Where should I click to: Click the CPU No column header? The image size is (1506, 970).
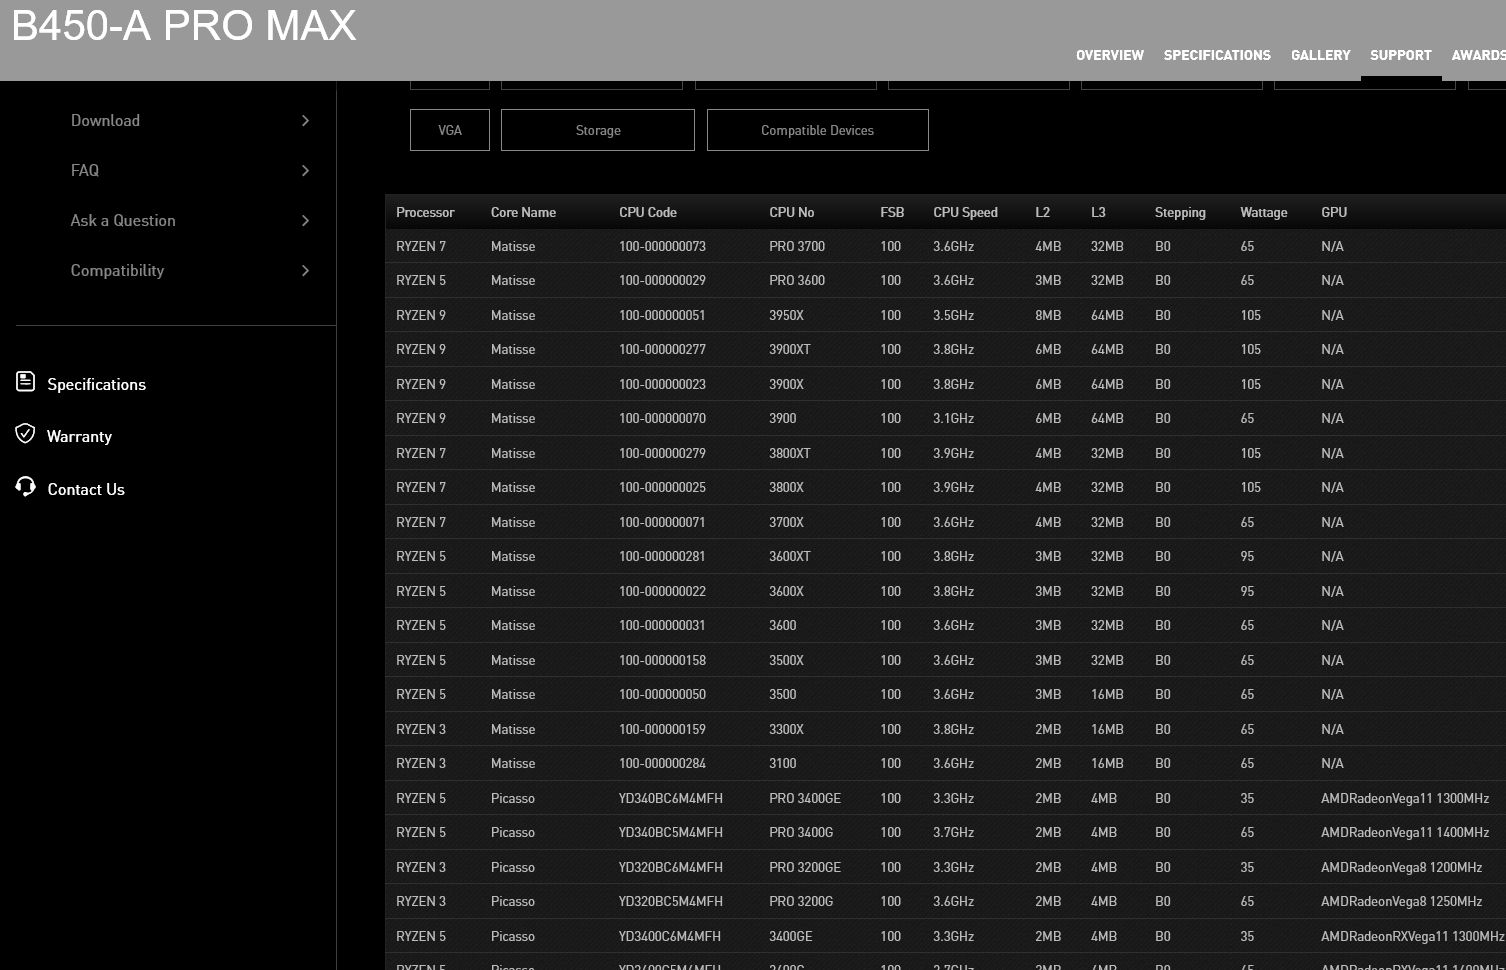791,212
